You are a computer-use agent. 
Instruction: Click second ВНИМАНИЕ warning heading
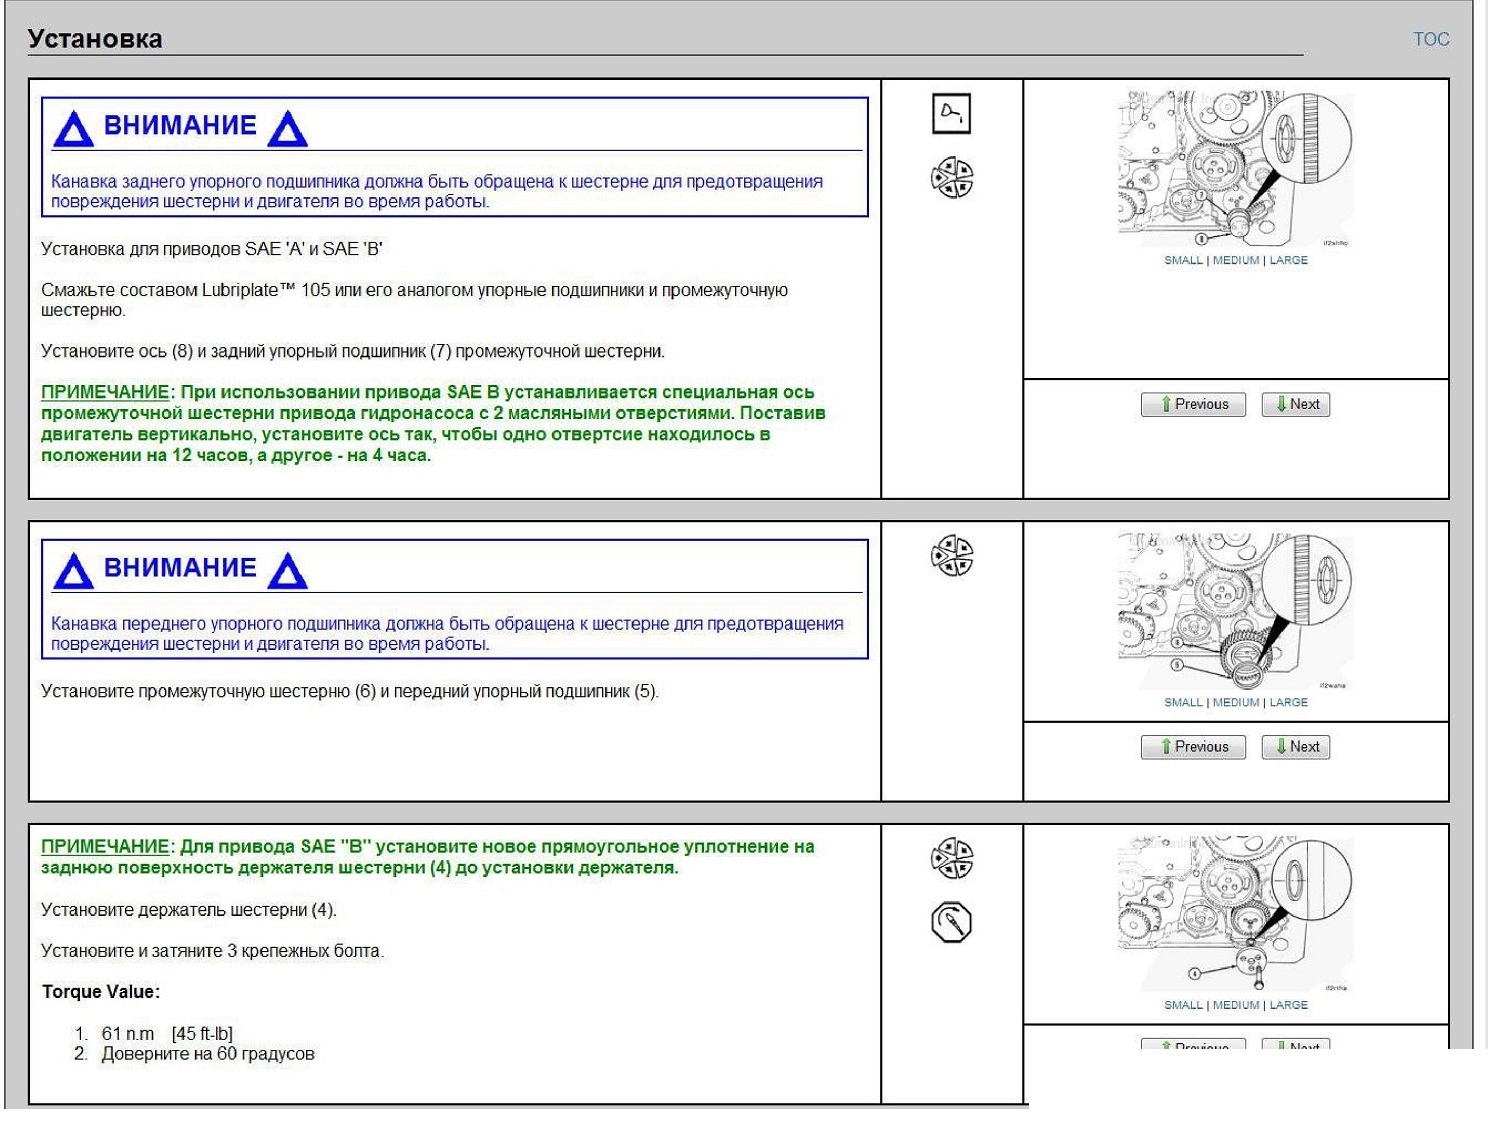[180, 568]
